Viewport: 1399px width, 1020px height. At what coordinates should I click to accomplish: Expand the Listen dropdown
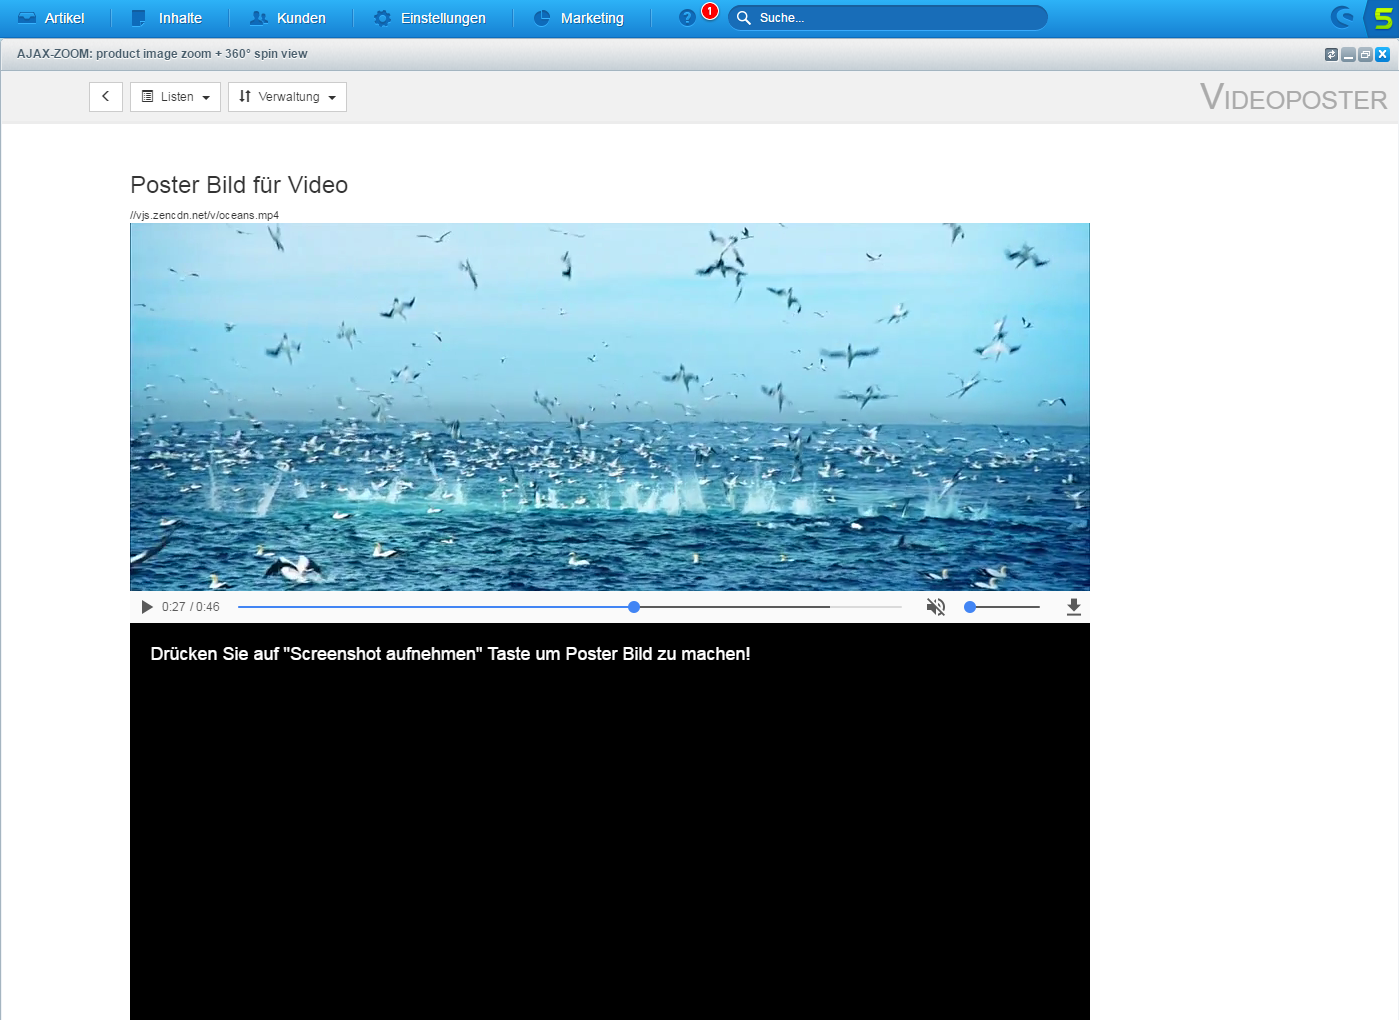pyautogui.click(x=175, y=97)
